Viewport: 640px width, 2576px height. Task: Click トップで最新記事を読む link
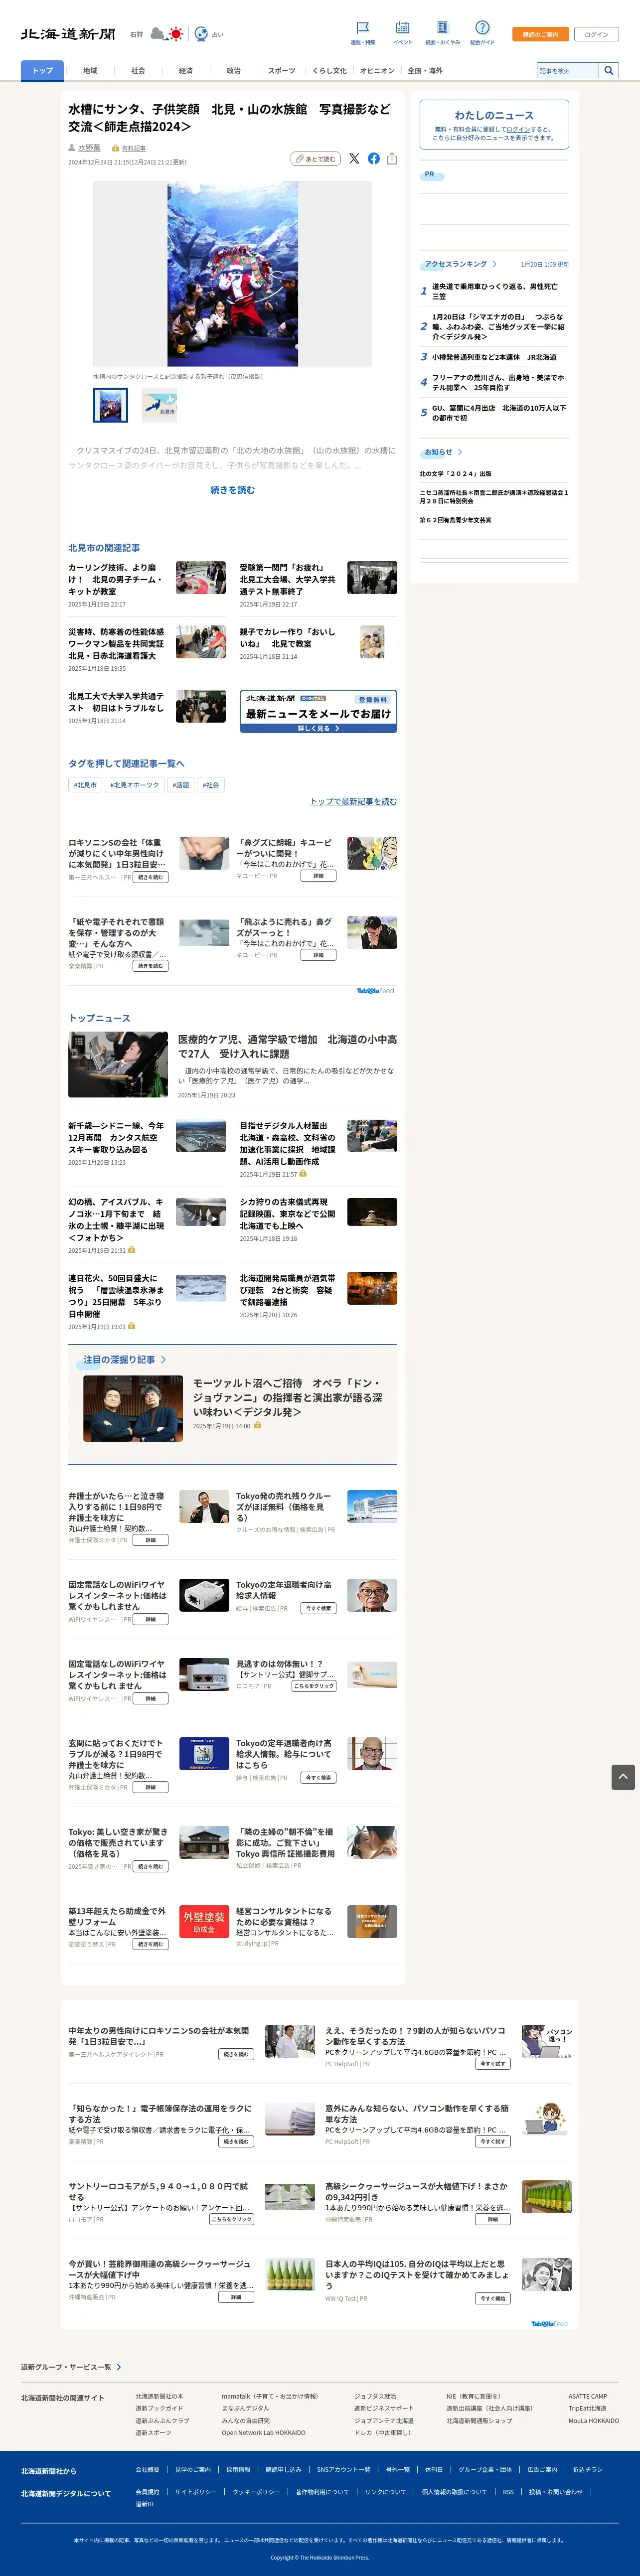pos(353,801)
